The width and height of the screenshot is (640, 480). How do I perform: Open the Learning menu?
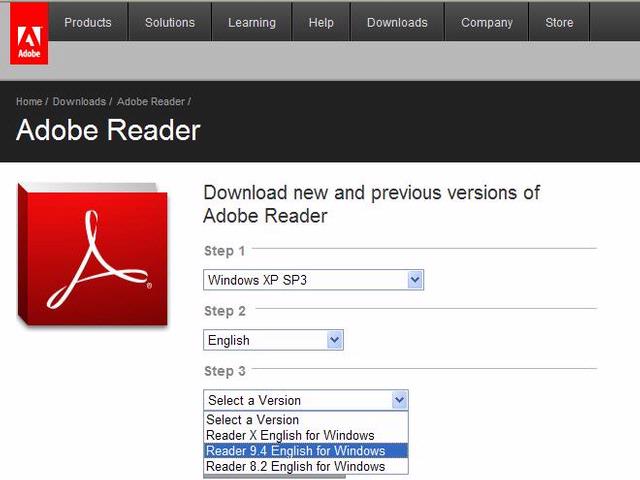(x=252, y=22)
